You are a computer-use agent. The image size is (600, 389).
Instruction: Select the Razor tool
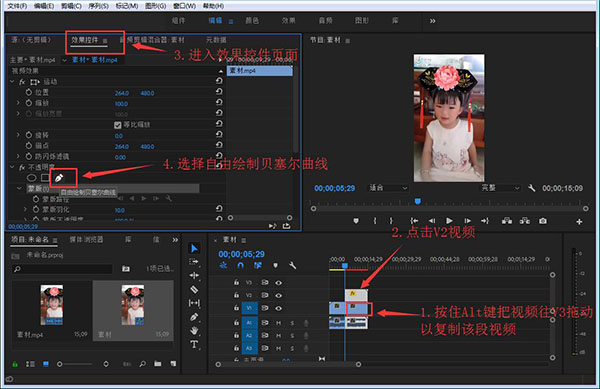coord(194,289)
